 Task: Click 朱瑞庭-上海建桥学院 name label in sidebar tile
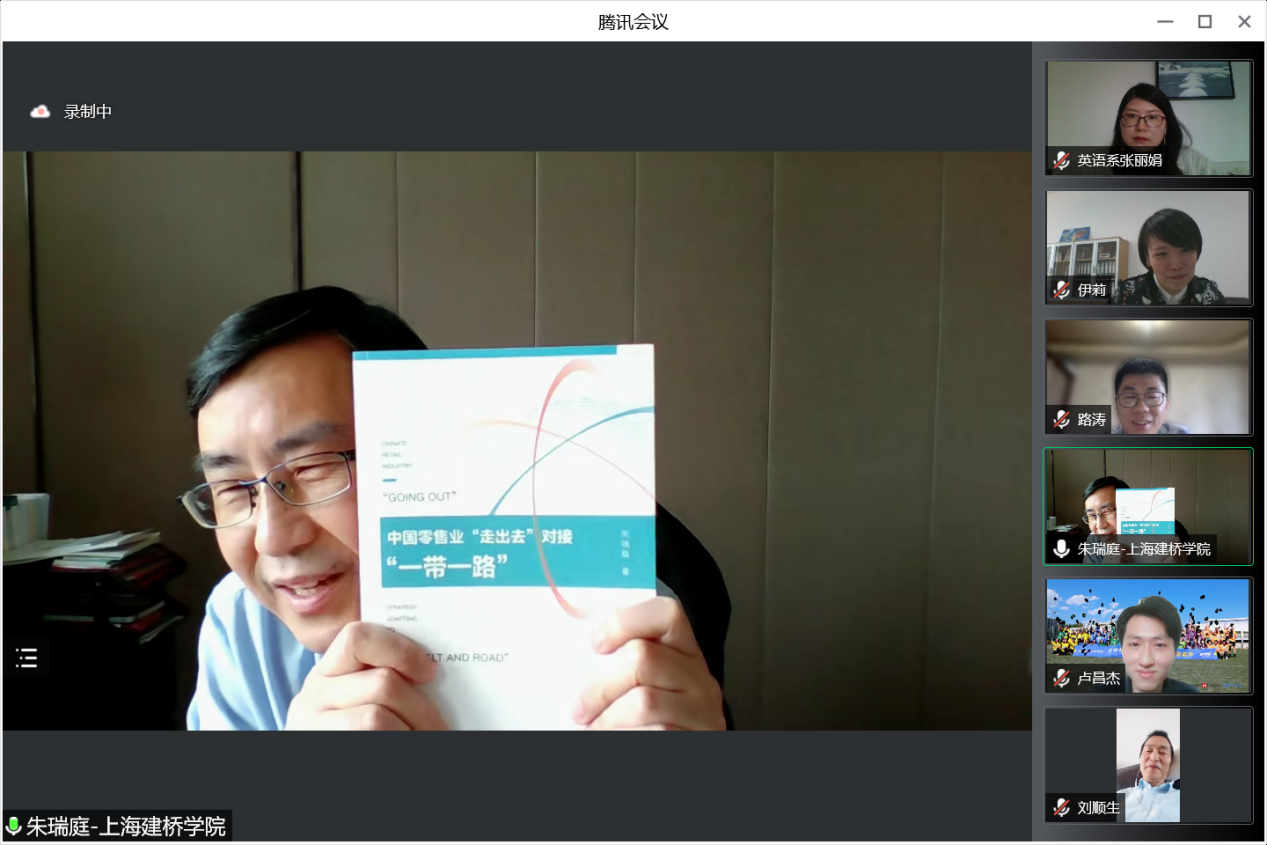point(1143,549)
